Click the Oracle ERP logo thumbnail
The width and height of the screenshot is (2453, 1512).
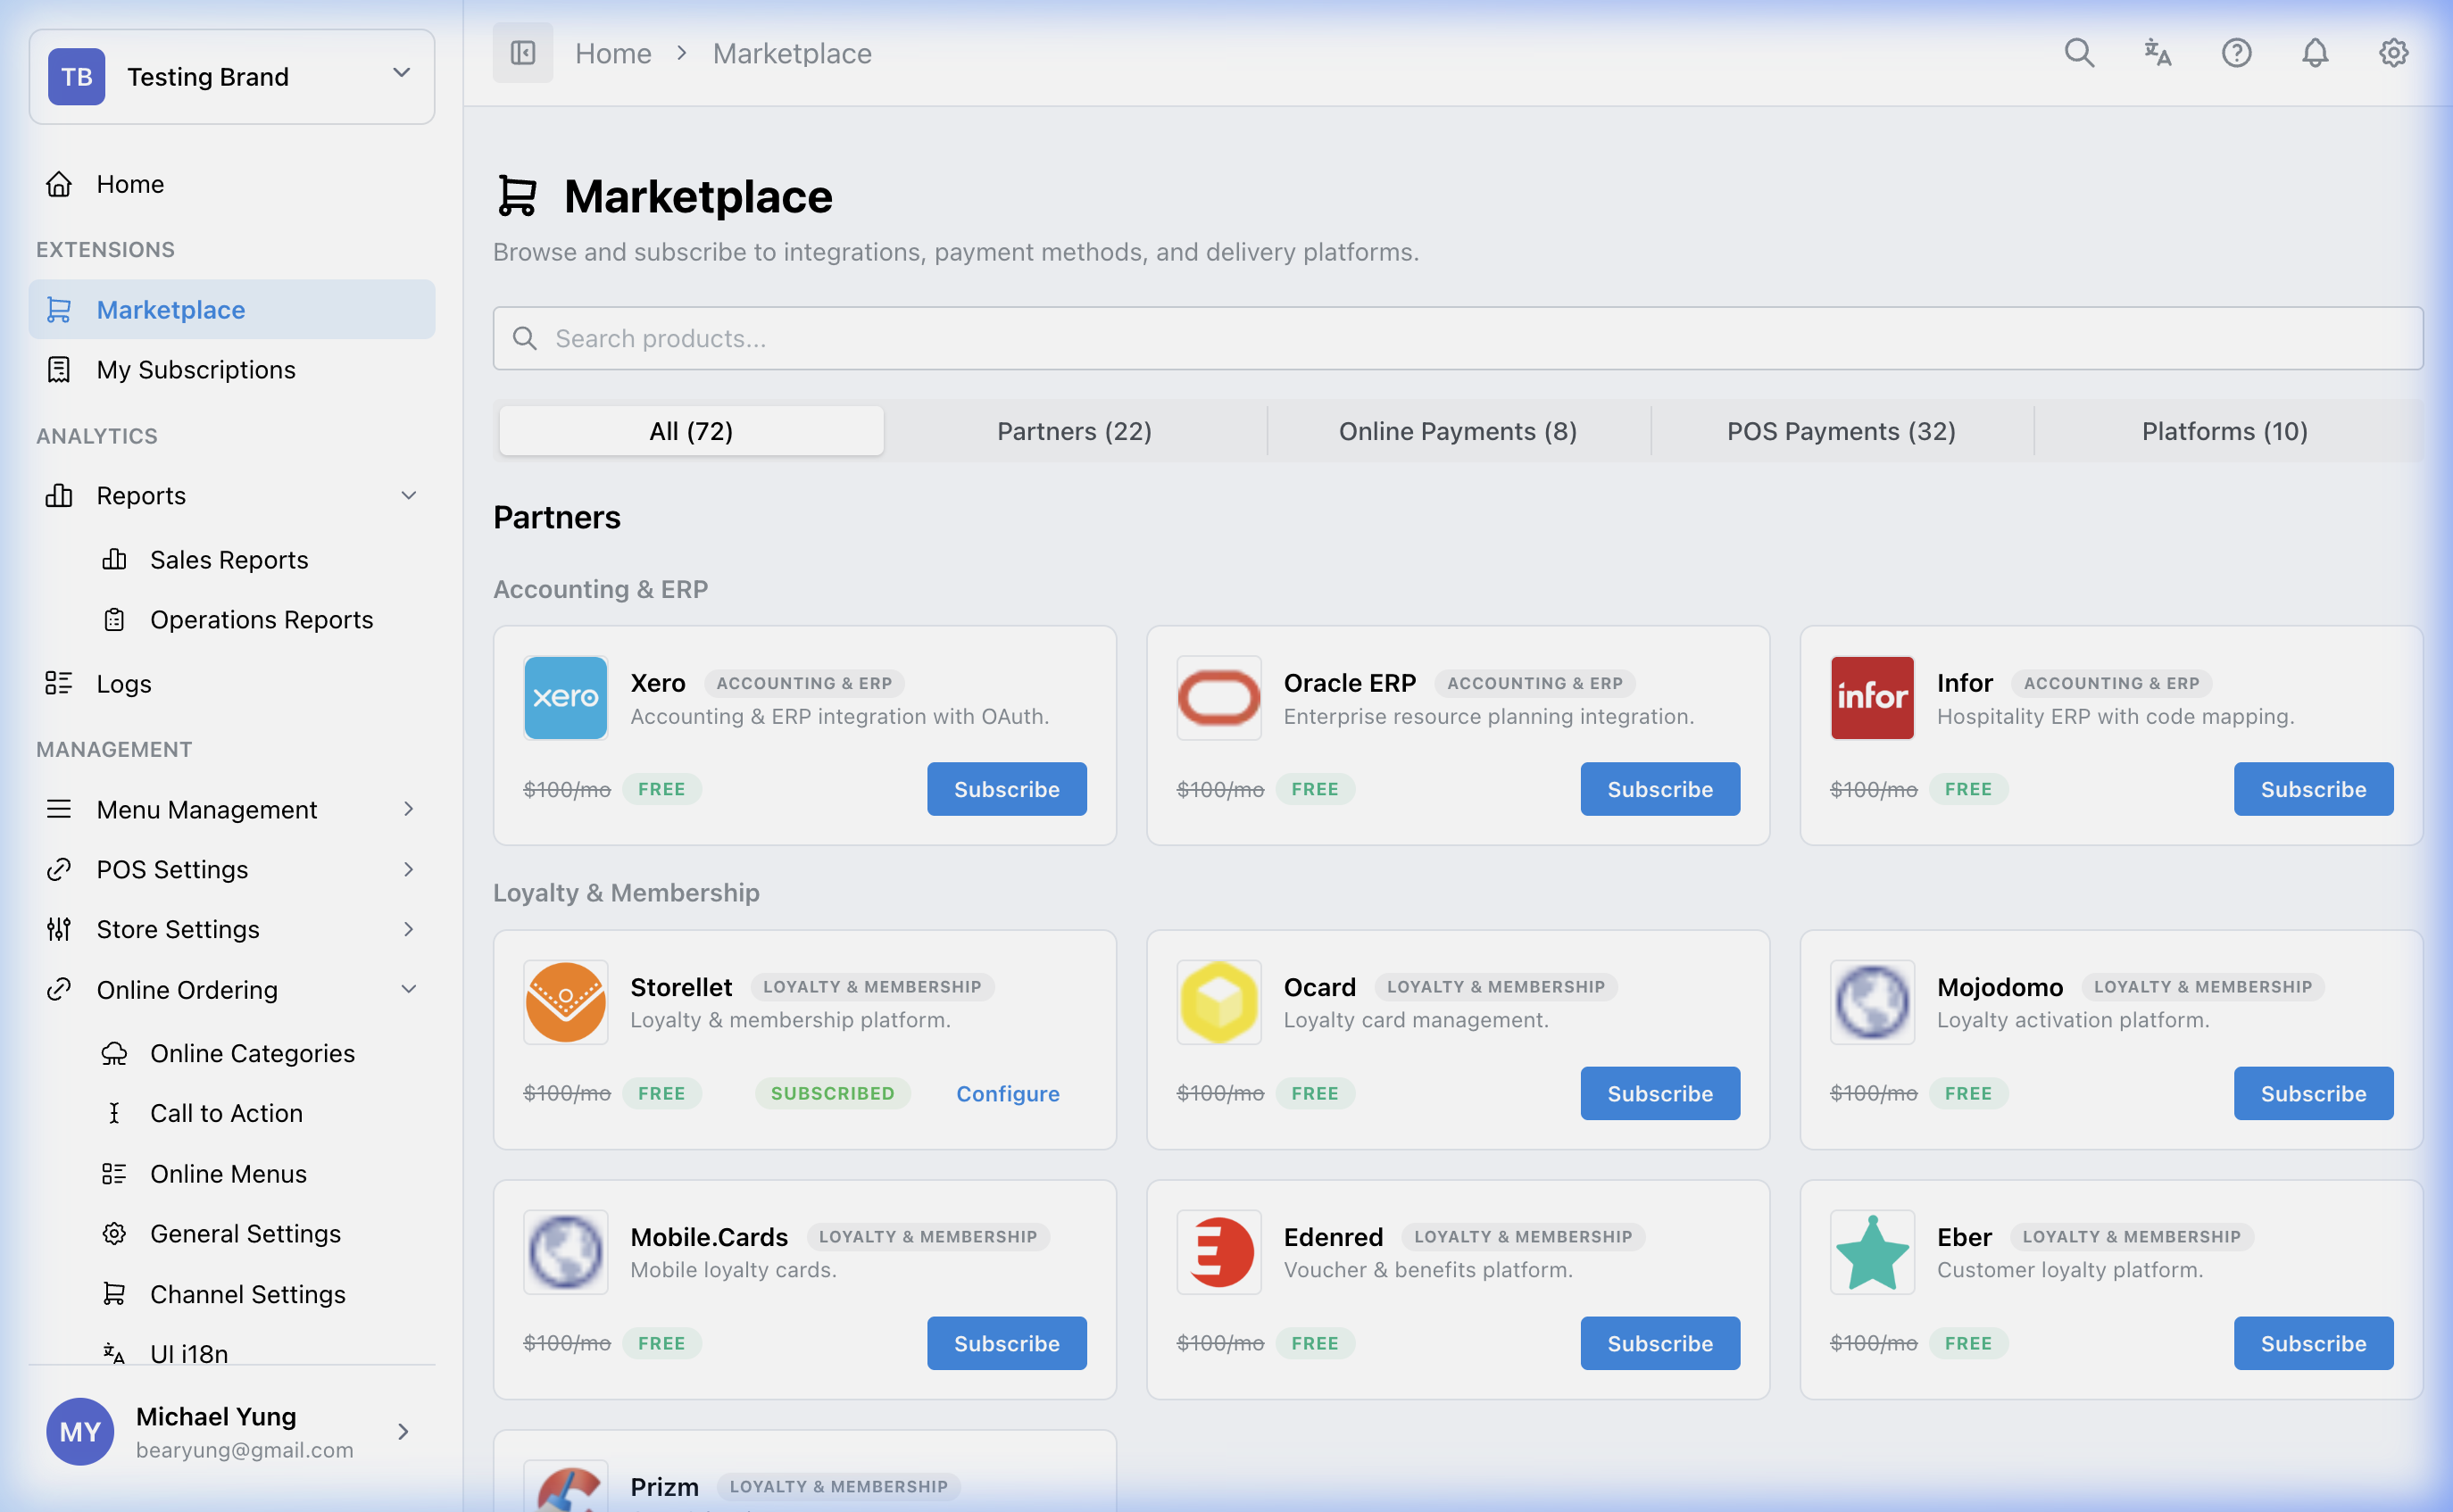(x=1218, y=698)
